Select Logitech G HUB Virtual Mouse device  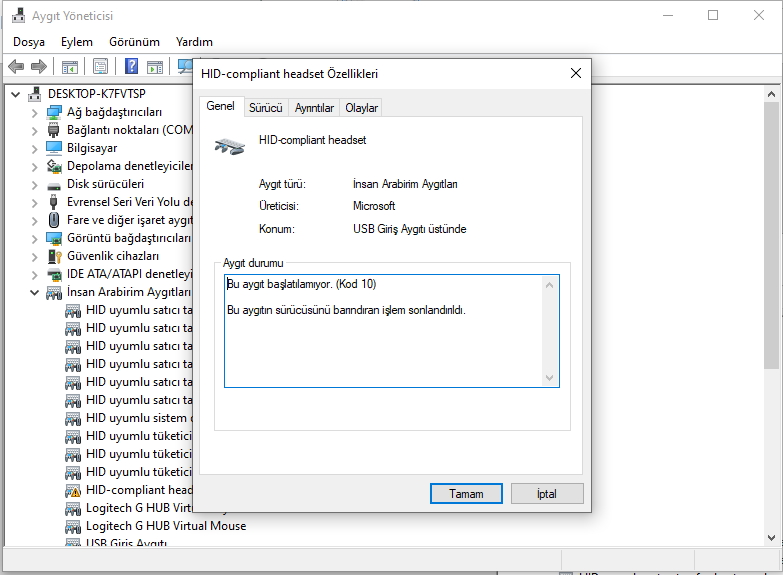[165, 526]
